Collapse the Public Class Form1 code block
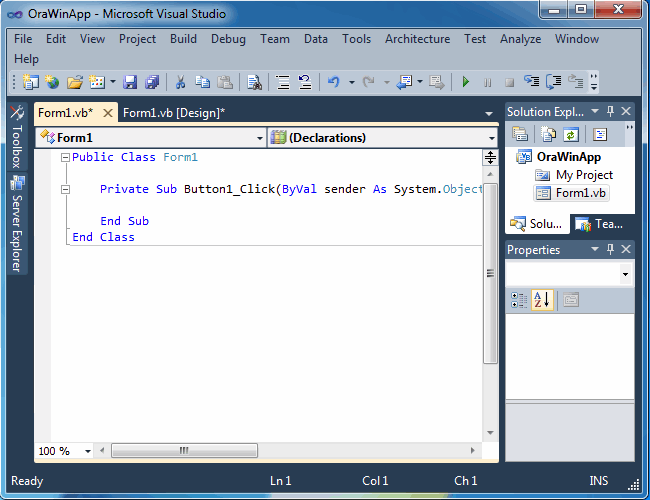650x500 pixels. [x=64, y=158]
